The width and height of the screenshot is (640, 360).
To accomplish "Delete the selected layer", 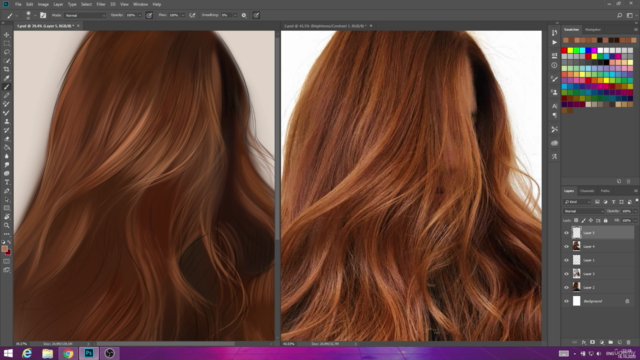I will click(x=629, y=342).
